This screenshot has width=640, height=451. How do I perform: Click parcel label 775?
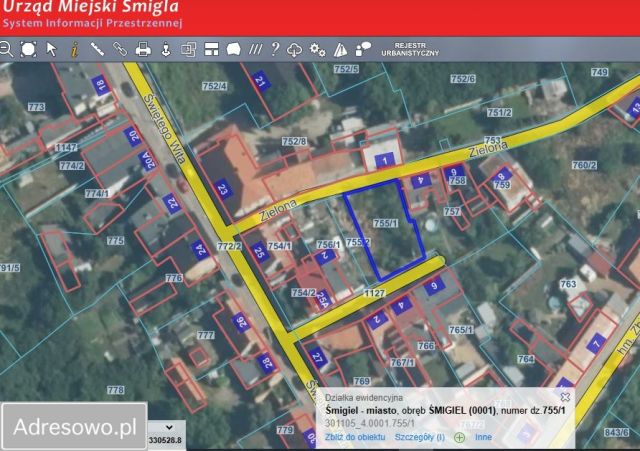pos(116,241)
